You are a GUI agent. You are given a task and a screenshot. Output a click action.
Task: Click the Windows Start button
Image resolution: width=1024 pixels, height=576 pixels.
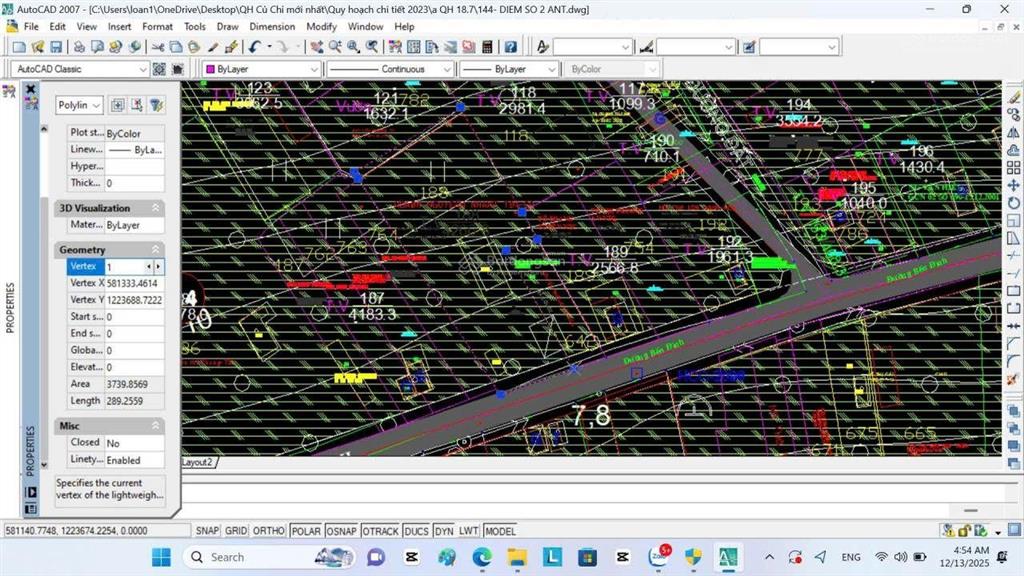tap(161, 556)
